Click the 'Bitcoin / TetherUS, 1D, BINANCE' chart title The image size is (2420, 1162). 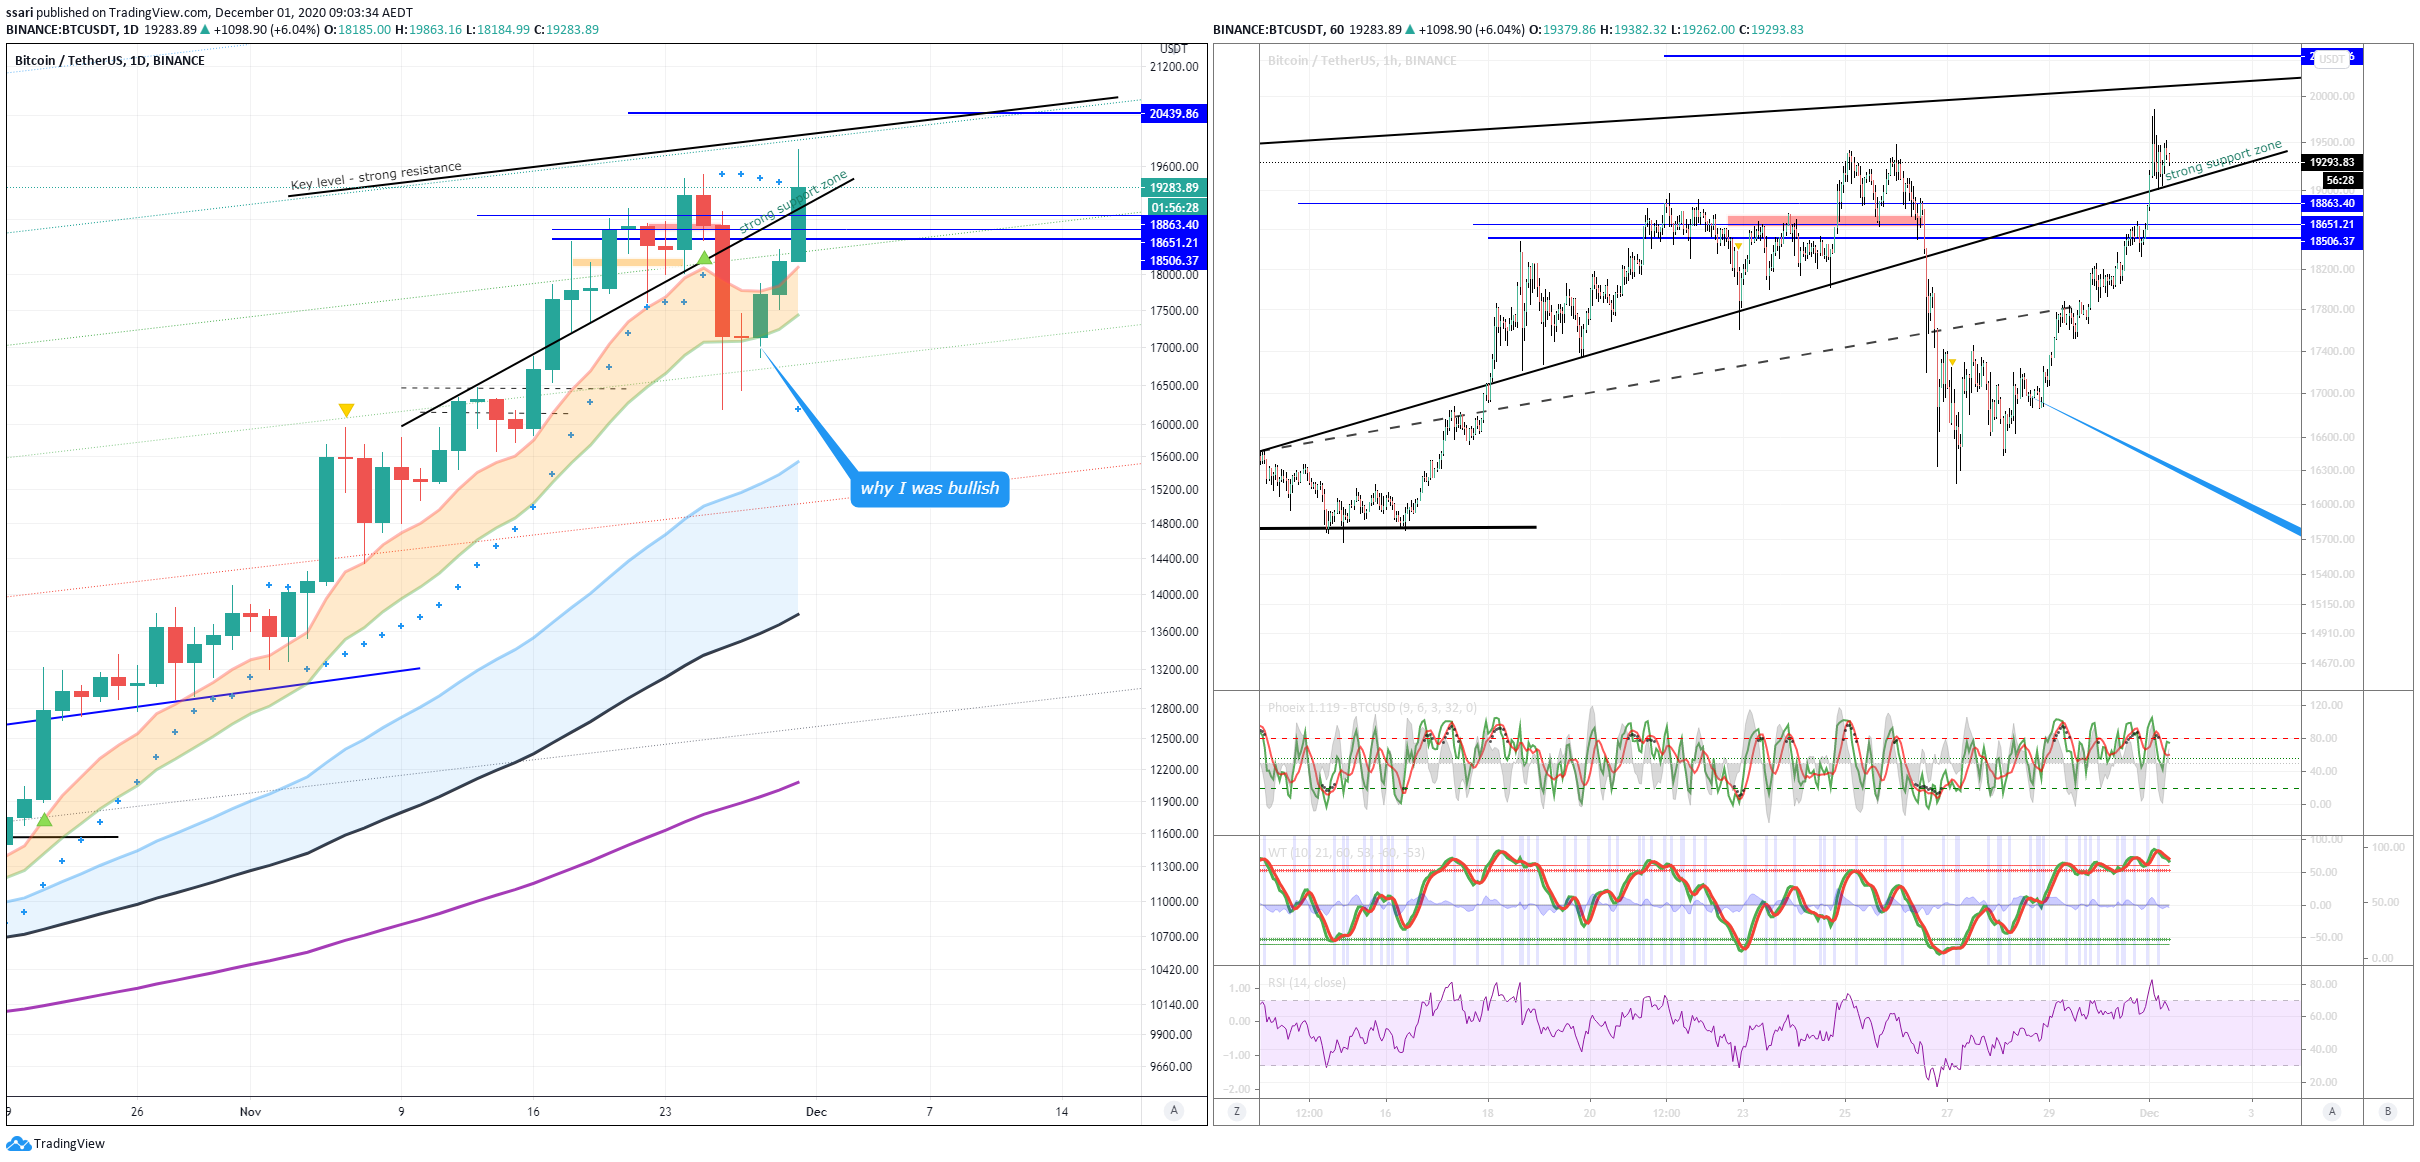click(110, 61)
